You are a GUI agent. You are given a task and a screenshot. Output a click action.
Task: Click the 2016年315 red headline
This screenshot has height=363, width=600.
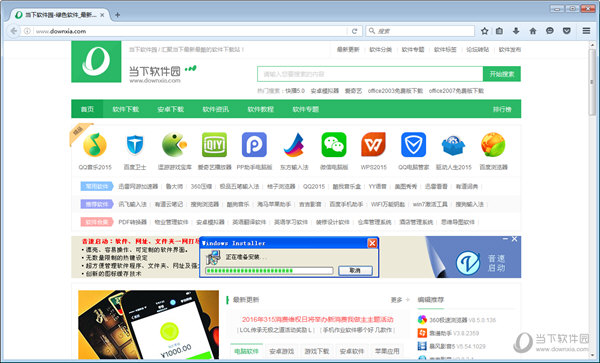coord(318,319)
